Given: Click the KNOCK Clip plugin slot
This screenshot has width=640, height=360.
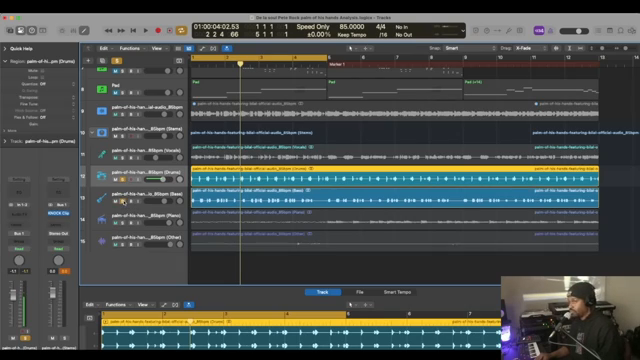Looking at the screenshot, I should (x=58, y=213).
